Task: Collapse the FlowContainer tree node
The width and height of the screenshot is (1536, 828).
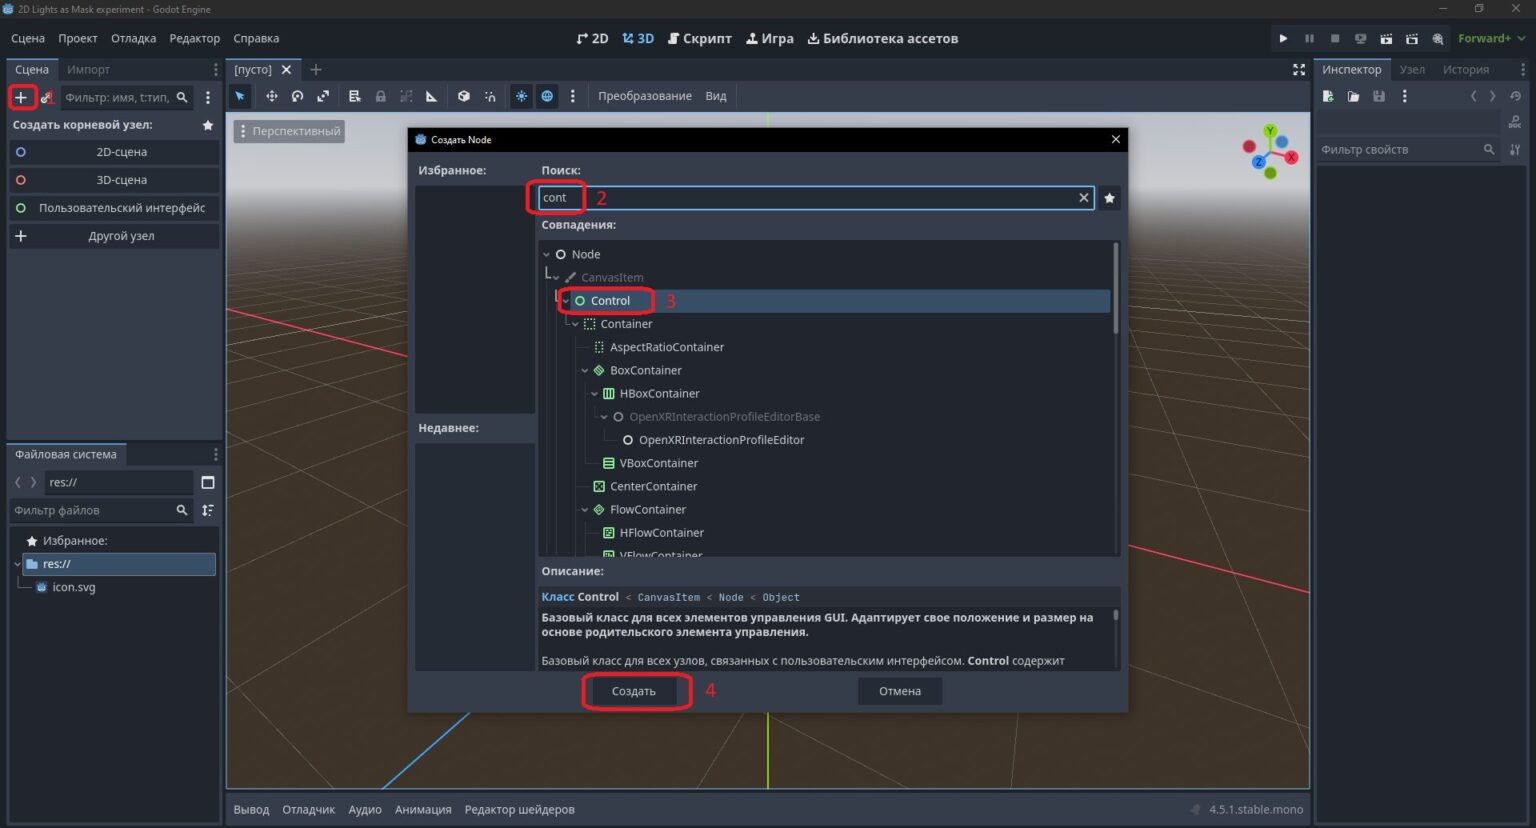Action: (585, 510)
